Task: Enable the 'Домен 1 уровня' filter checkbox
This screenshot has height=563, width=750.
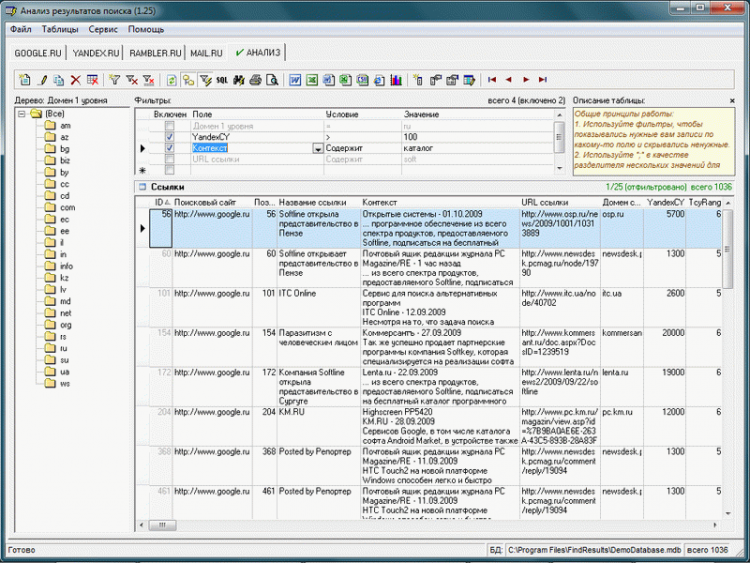Action: click(x=169, y=126)
